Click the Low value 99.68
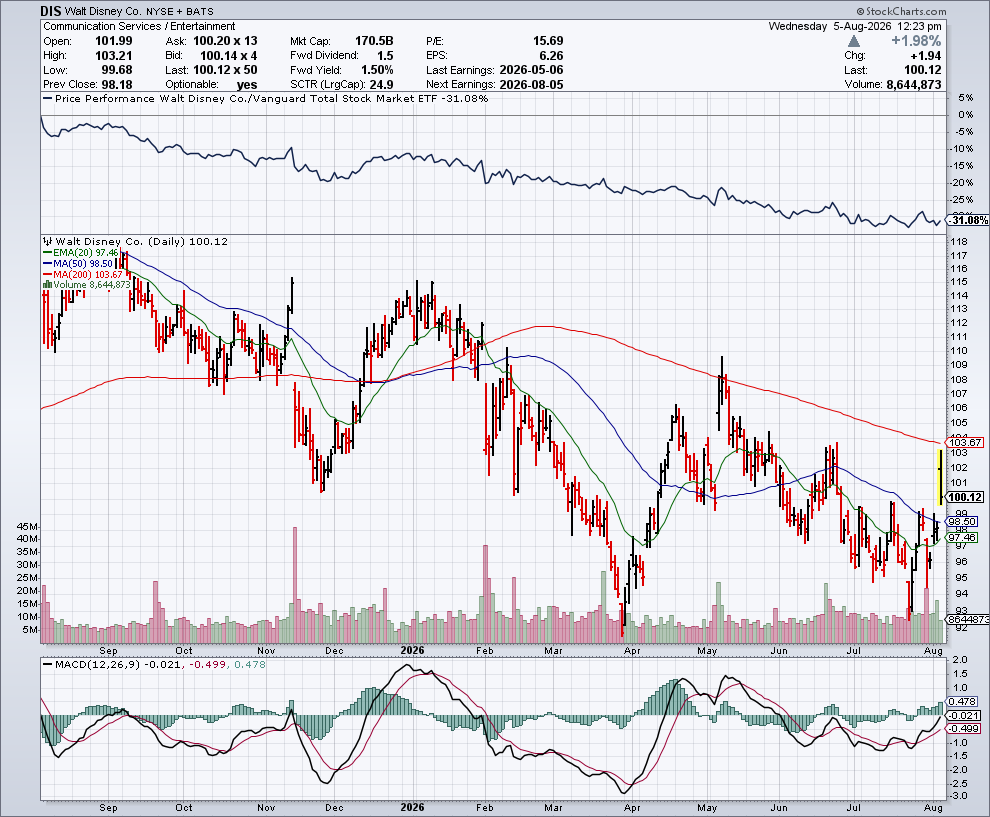Image resolution: width=990 pixels, height=817 pixels. (x=117, y=70)
